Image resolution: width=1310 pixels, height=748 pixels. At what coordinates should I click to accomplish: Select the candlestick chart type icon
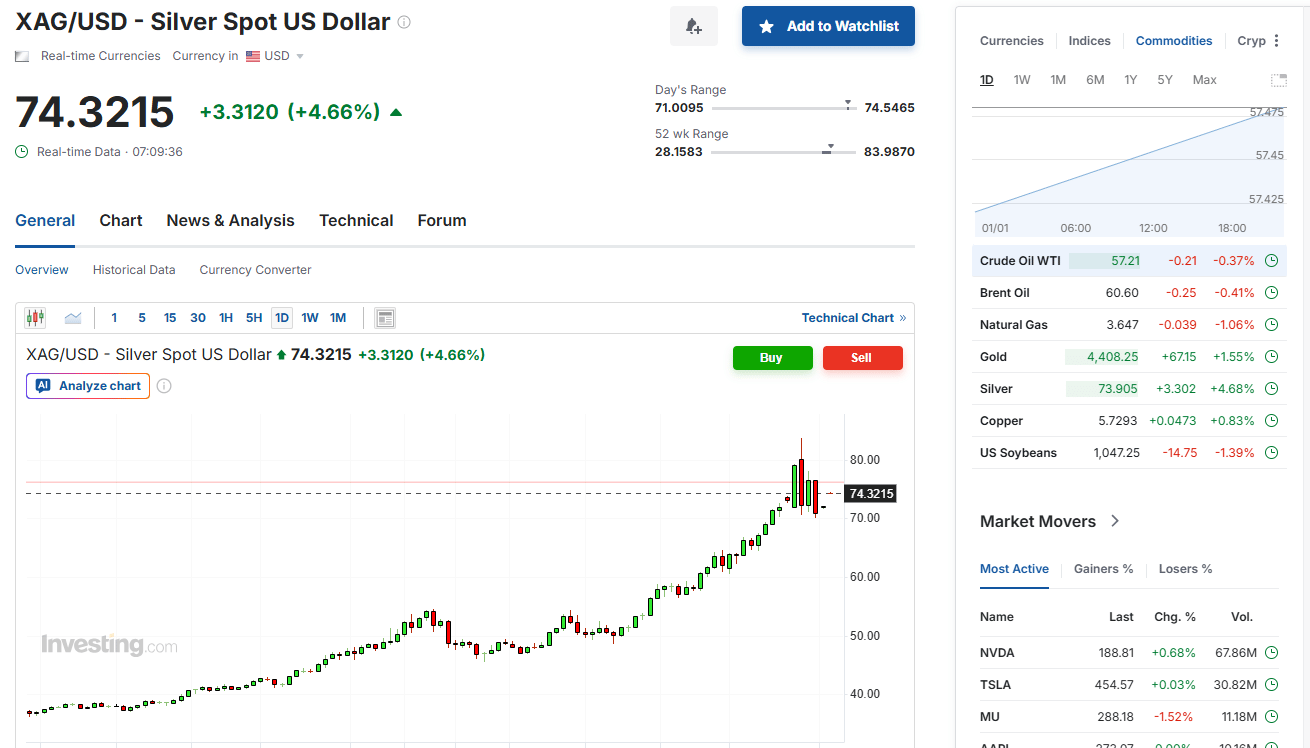click(35, 318)
